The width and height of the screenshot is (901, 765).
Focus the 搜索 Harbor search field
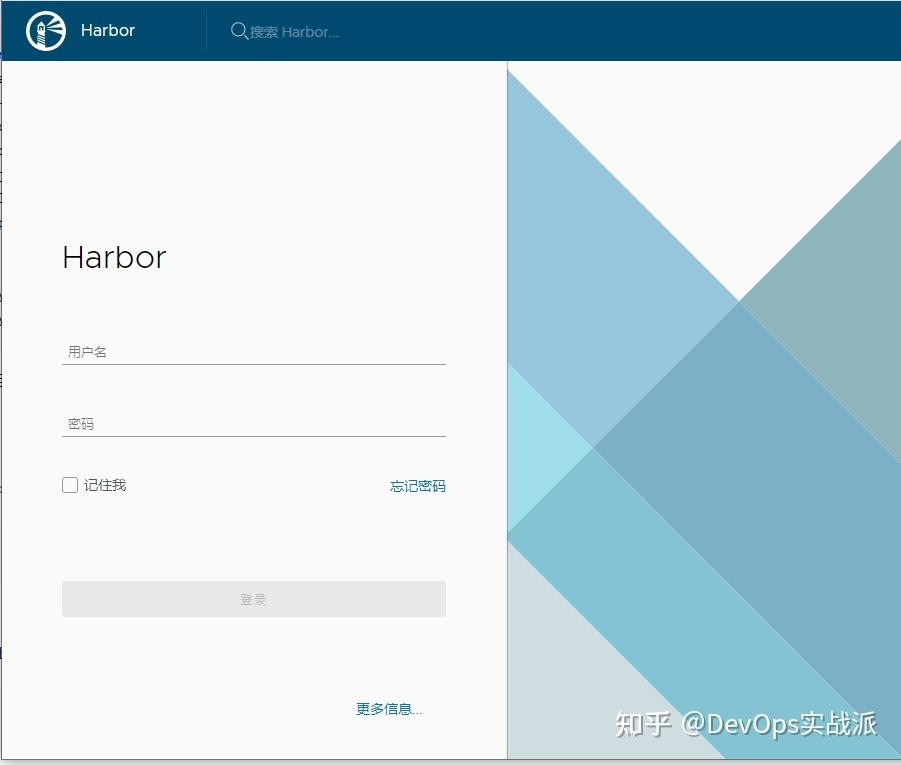[294, 32]
